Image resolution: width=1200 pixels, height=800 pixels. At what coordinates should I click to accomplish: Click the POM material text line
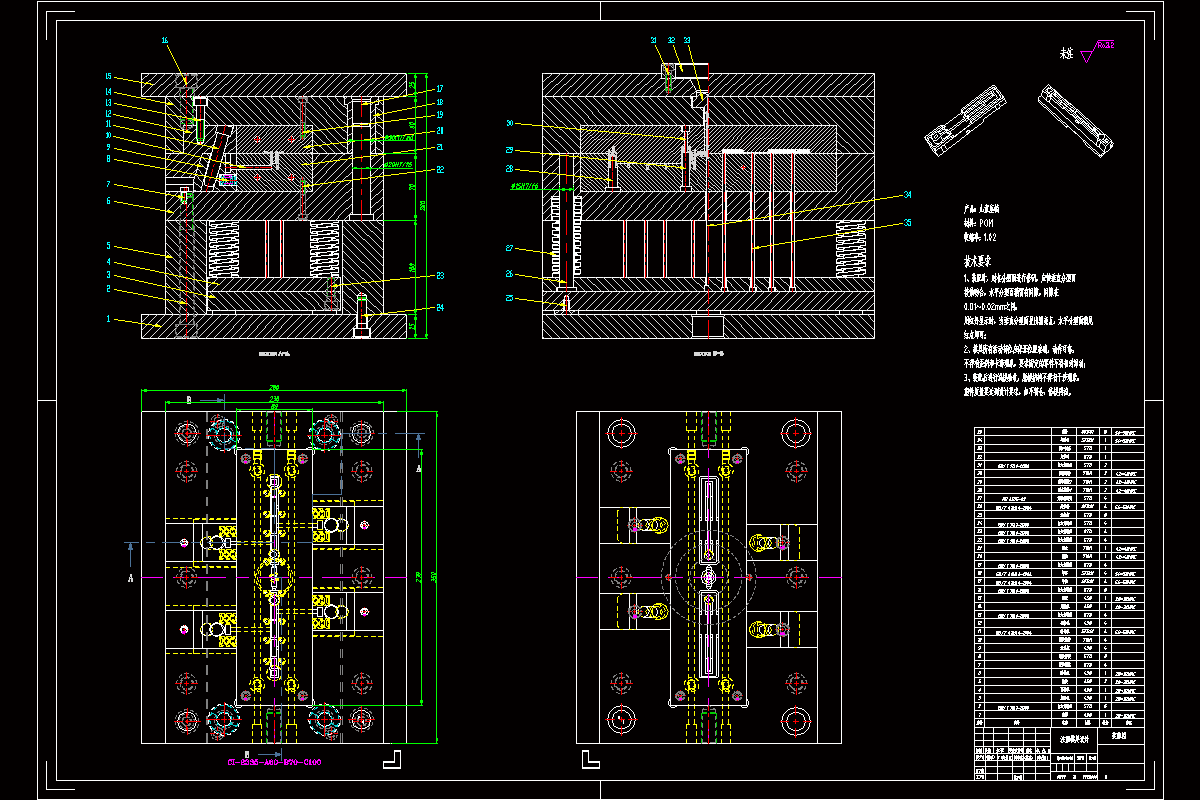[979, 223]
